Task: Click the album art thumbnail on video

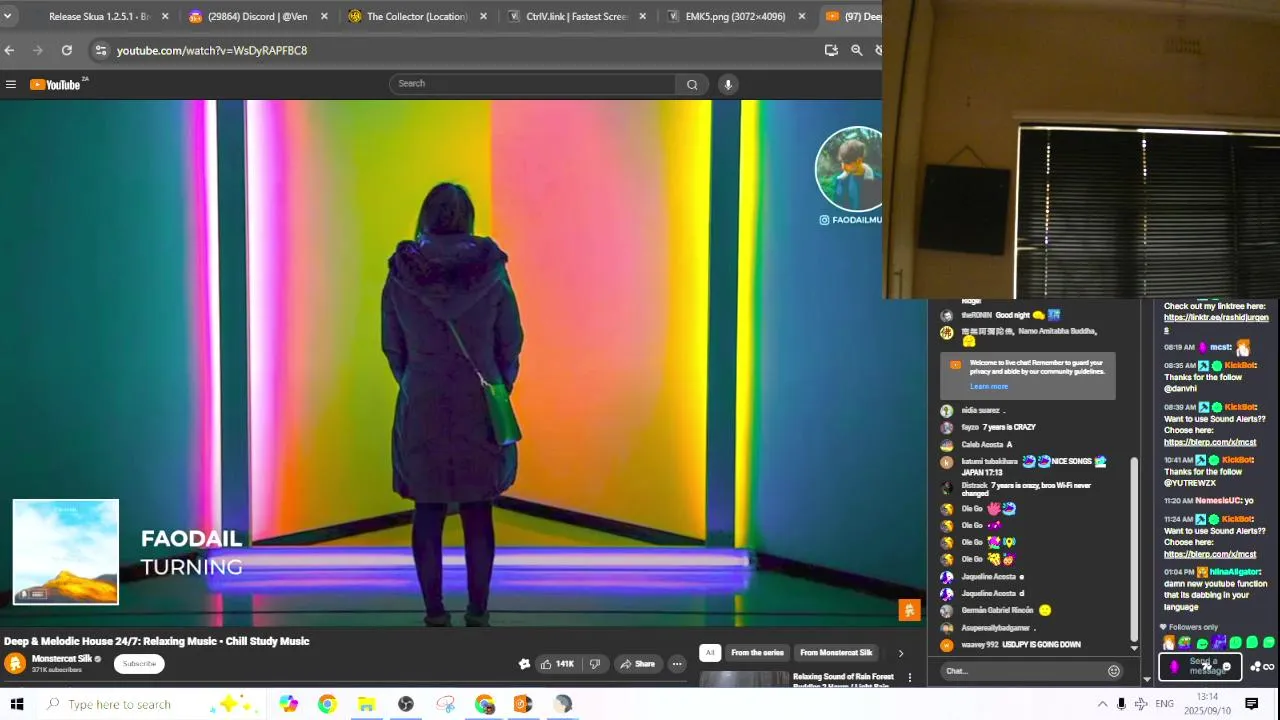Action: tap(66, 552)
